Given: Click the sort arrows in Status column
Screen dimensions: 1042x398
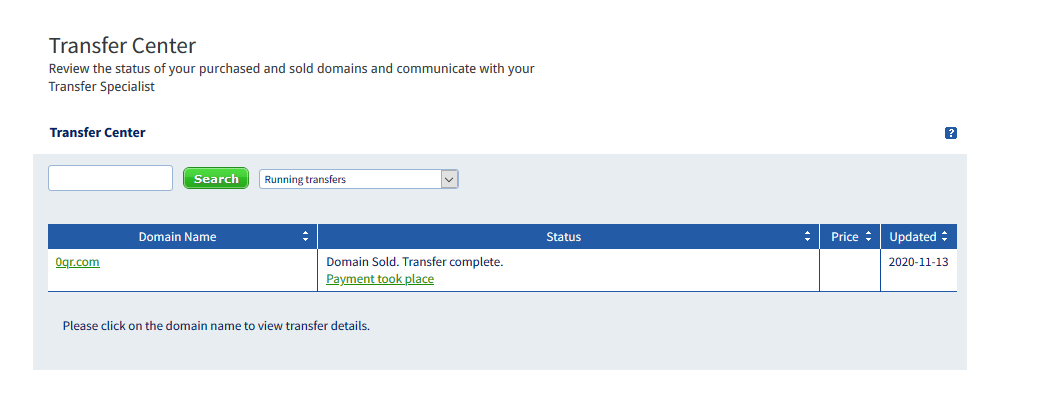Looking at the screenshot, I should click(807, 237).
